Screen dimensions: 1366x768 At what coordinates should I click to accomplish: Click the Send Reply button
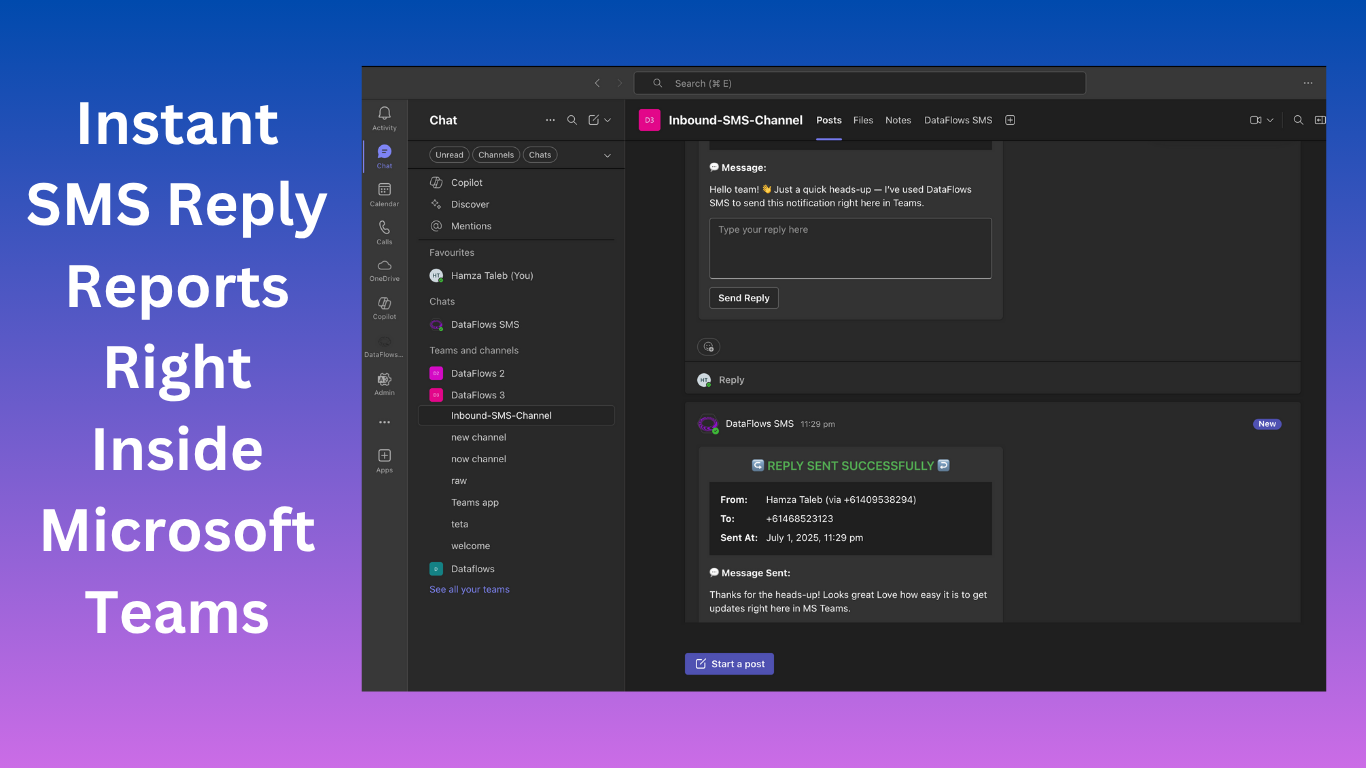(744, 298)
